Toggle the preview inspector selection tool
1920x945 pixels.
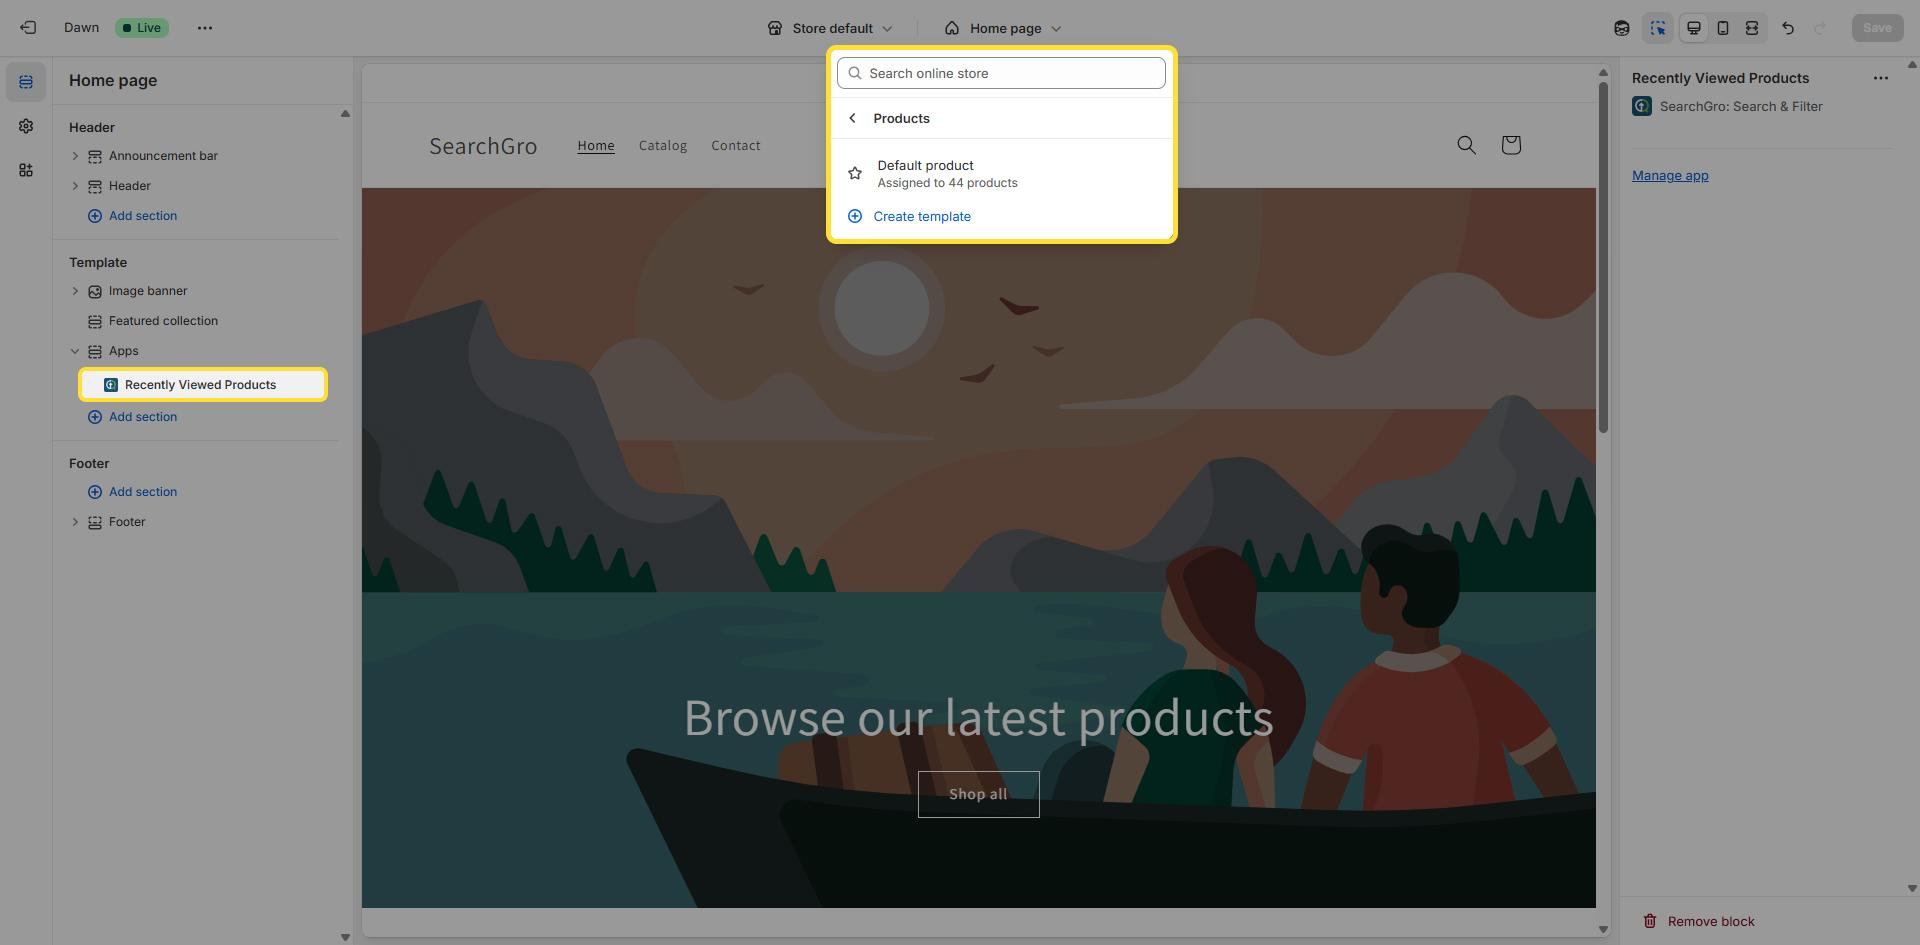[1658, 28]
